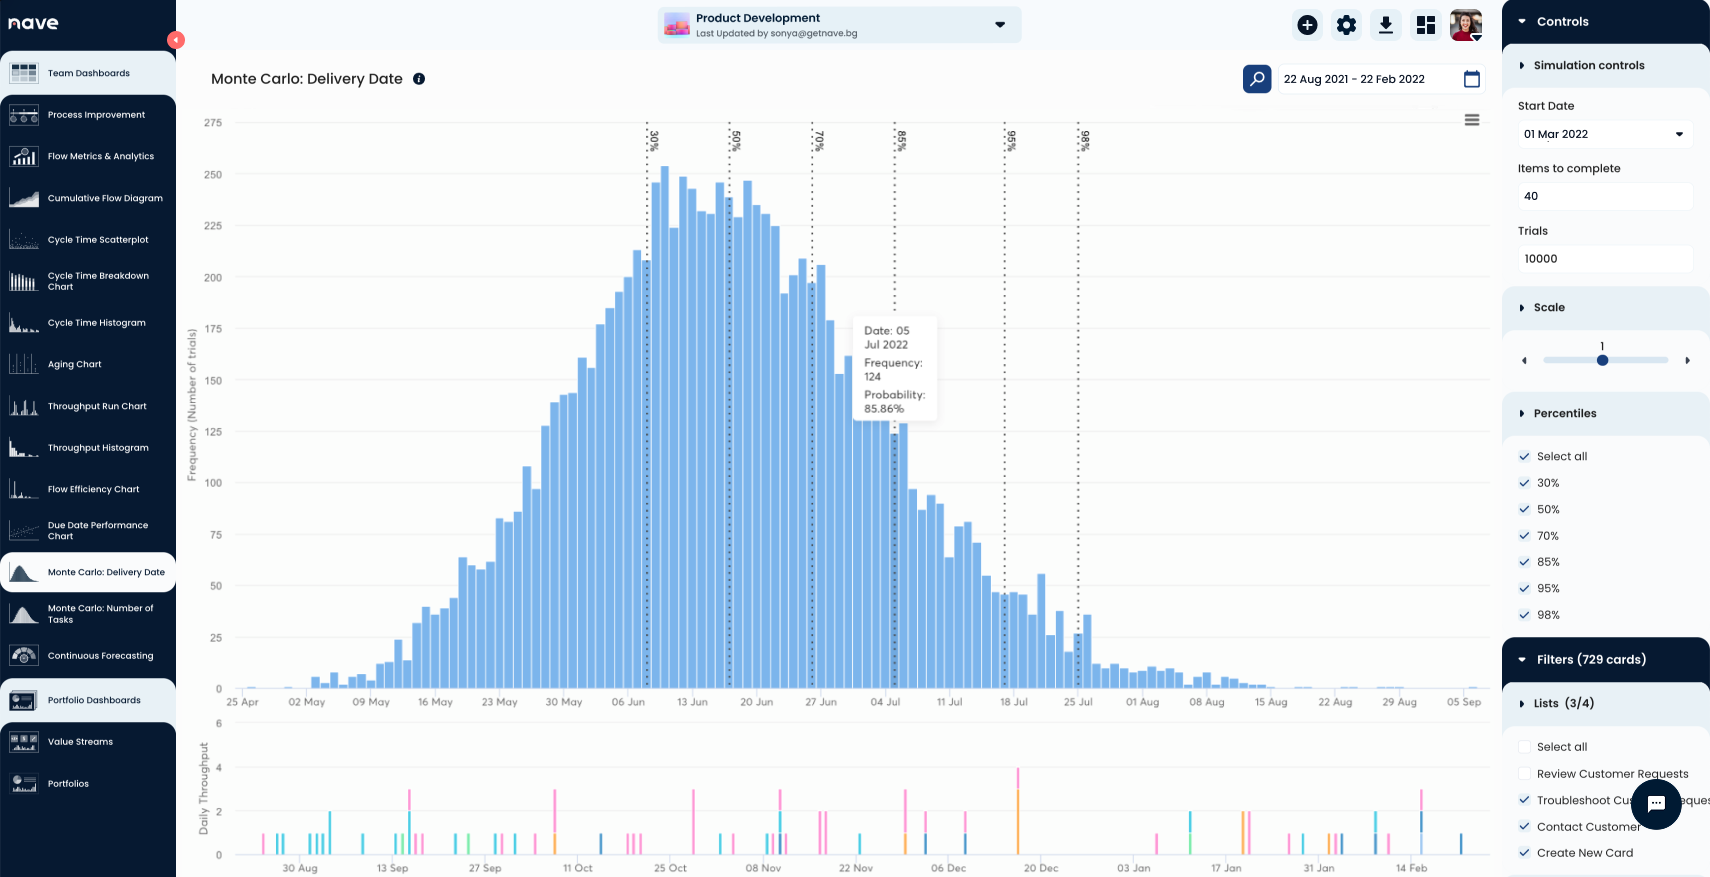
Task: Open the calendar date picker icon
Action: pyautogui.click(x=1472, y=79)
